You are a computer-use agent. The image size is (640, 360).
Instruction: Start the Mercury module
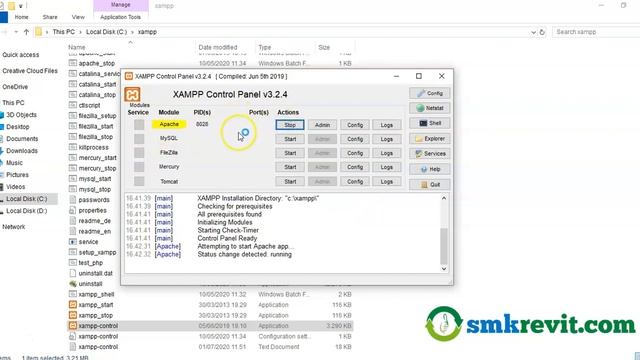[x=290, y=167]
